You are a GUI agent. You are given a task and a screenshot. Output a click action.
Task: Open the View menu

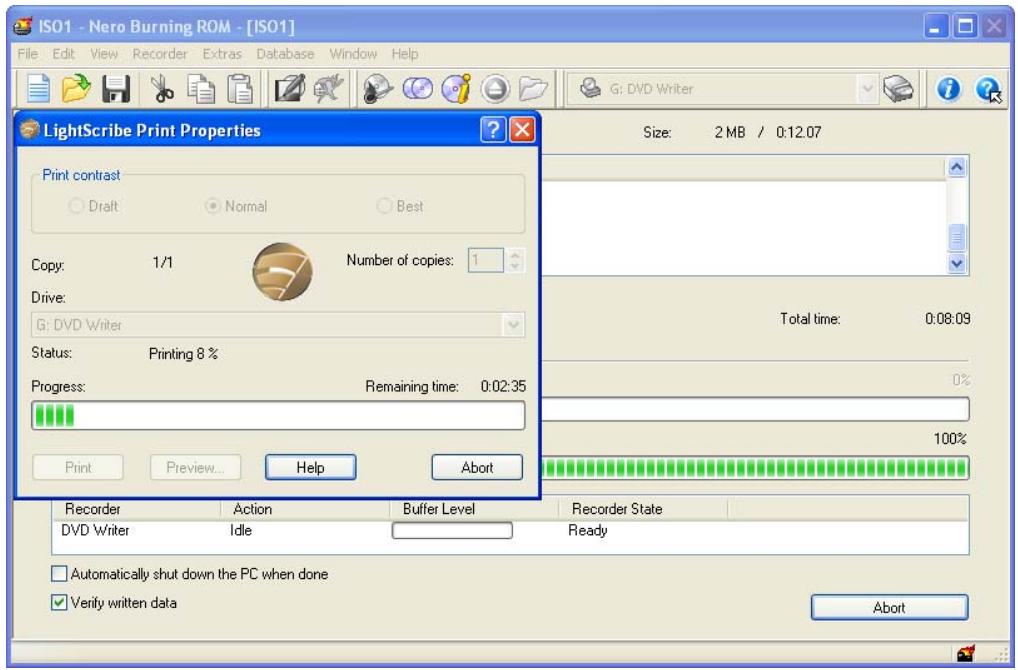coord(104,54)
